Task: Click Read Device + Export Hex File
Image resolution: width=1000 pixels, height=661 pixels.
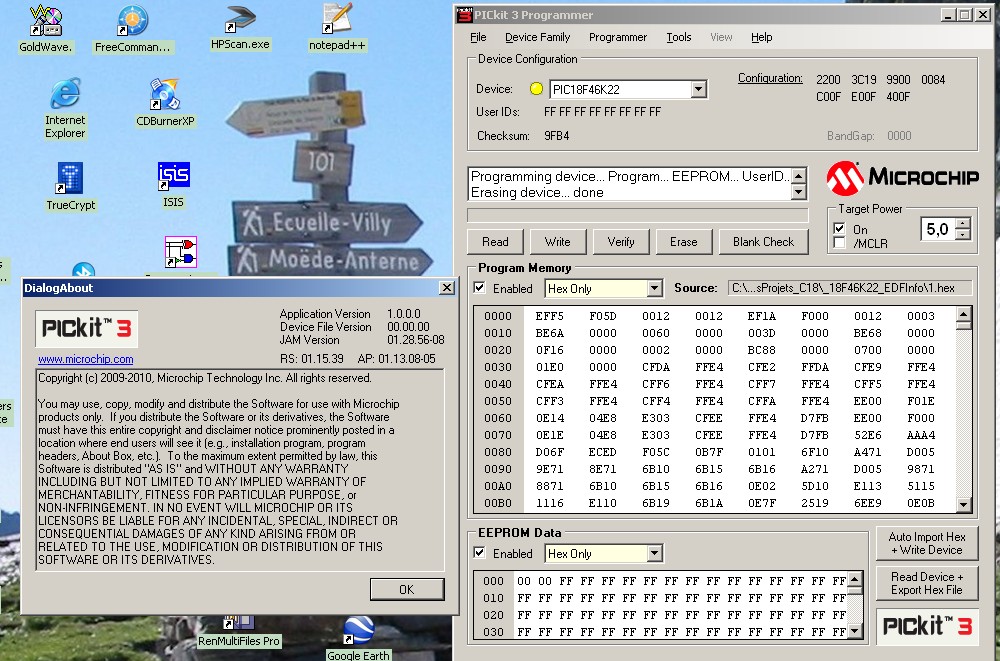Action: click(x=927, y=583)
